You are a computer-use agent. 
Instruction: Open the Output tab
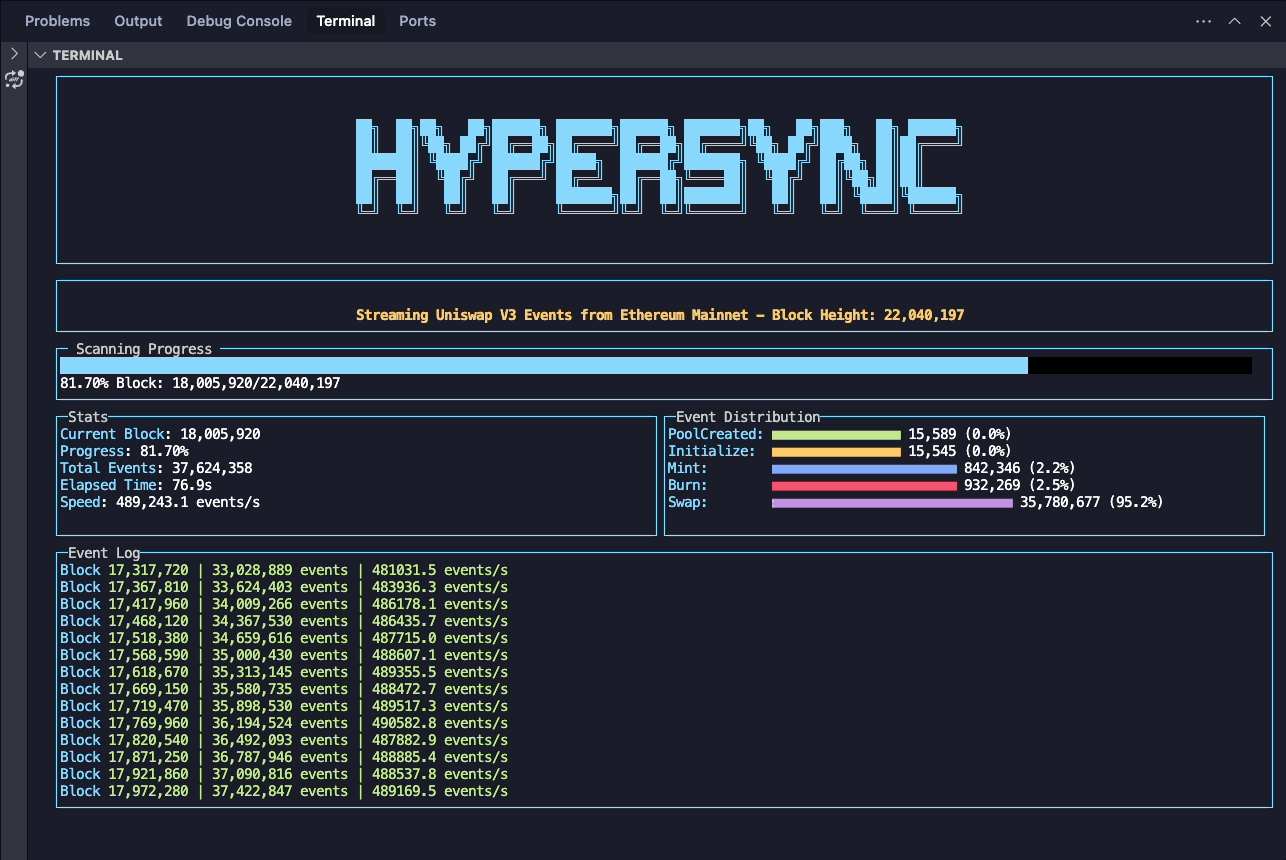coord(137,20)
